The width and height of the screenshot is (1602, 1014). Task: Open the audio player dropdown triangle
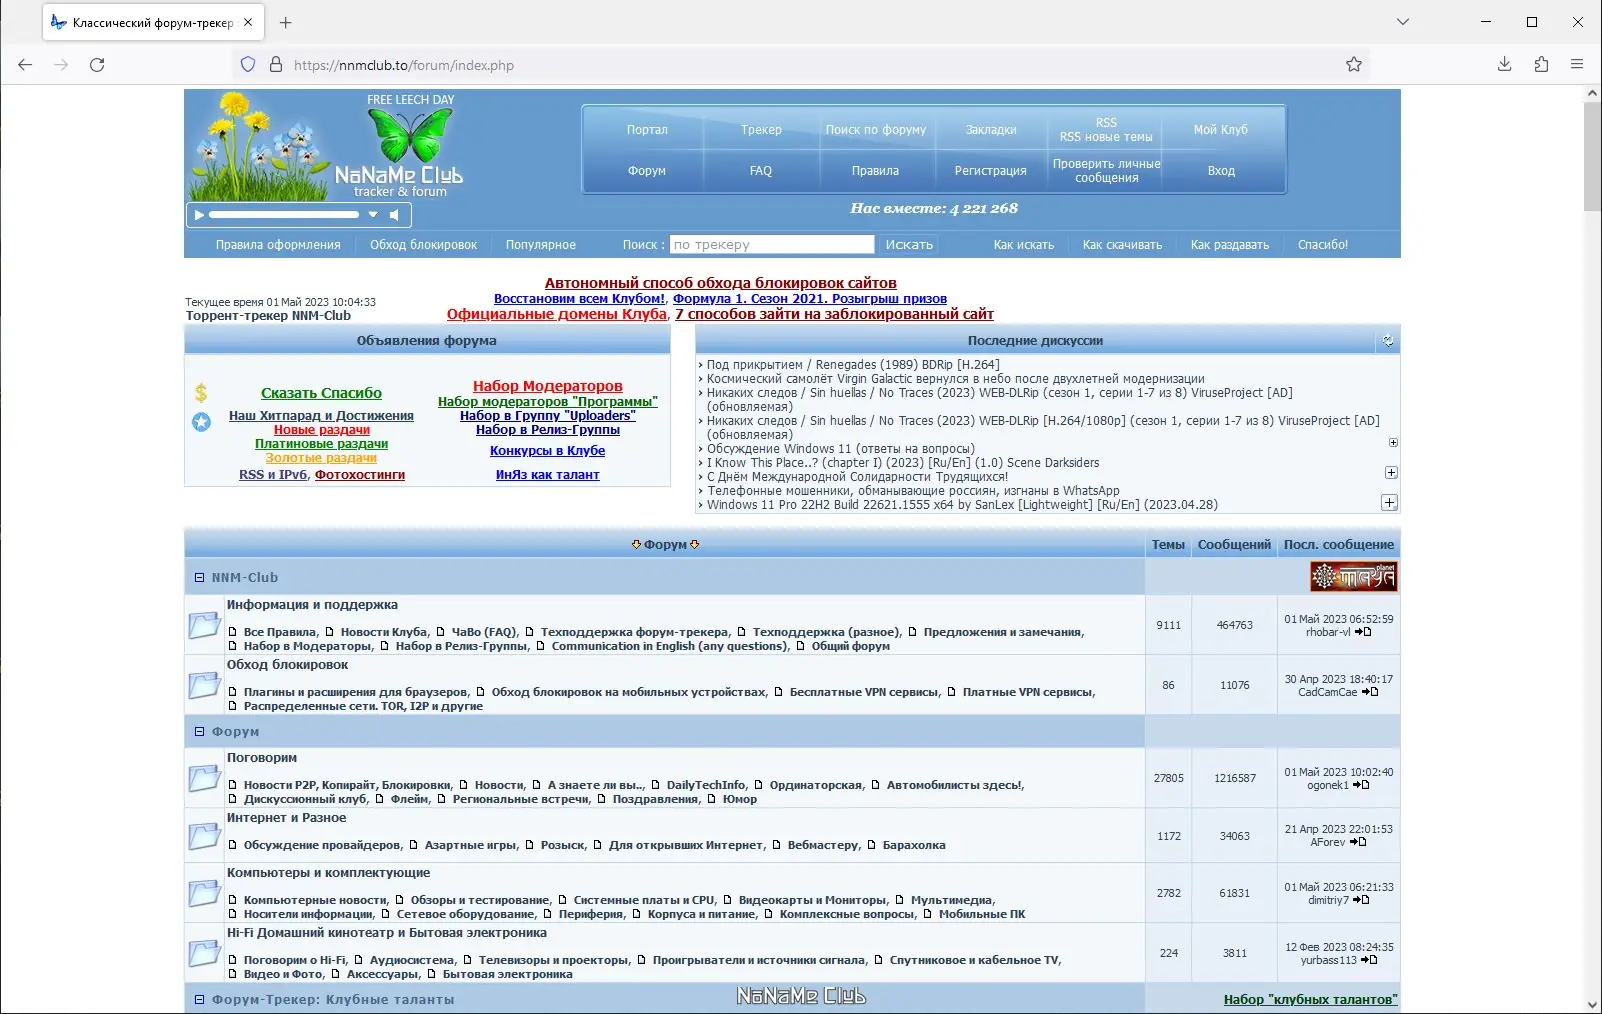(373, 214)
